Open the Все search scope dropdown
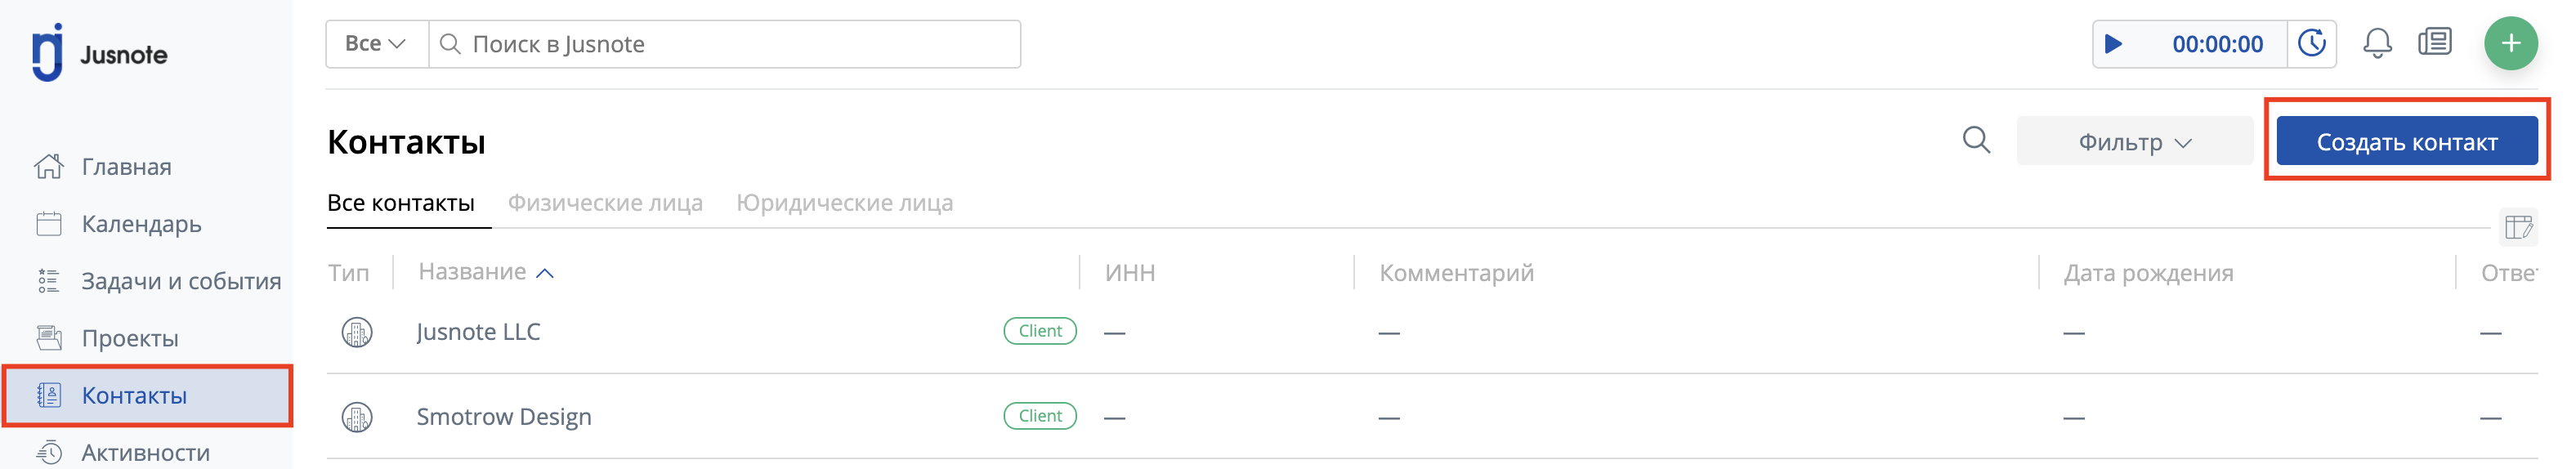This screenshot has width=2576, height=469. tap(376, 44)
